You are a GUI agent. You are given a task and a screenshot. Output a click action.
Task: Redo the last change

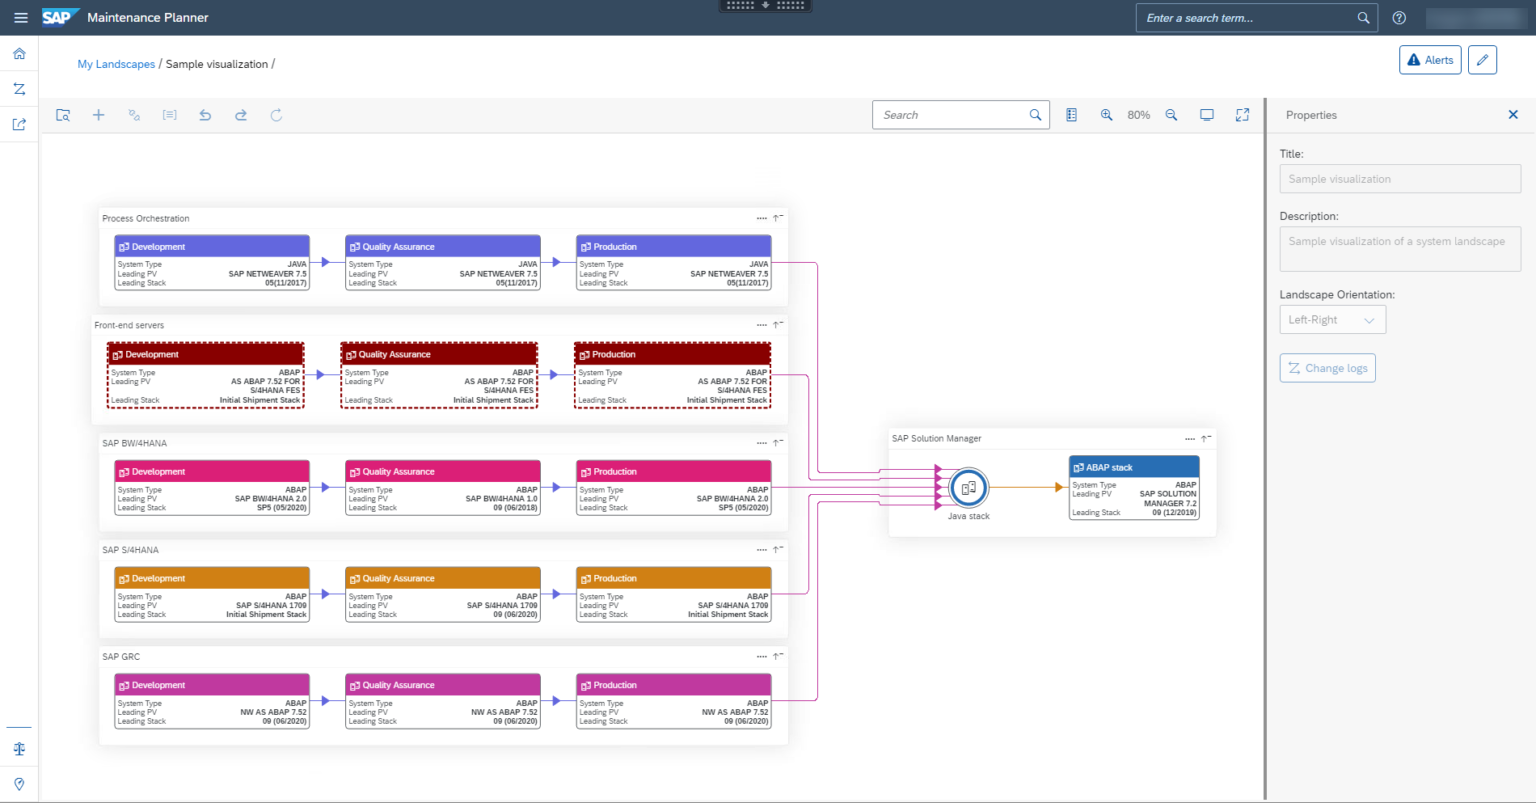240,114
